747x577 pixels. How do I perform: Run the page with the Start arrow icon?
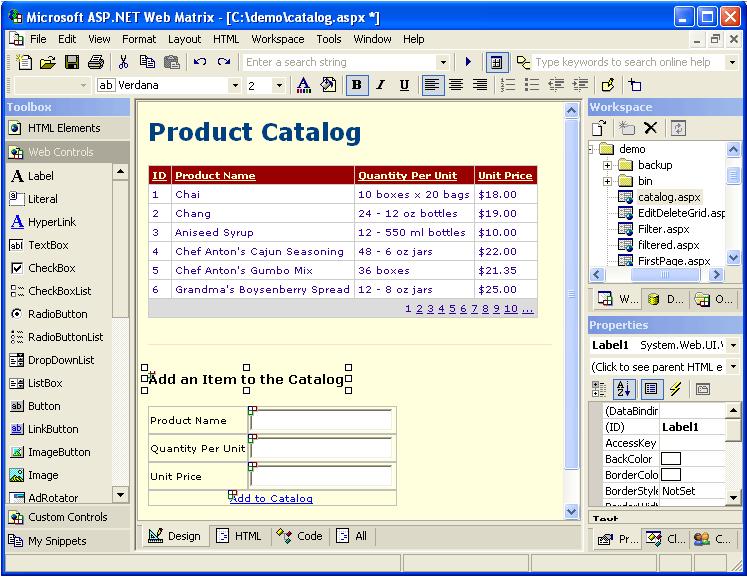pyautogui.click(x=468, y=62)
